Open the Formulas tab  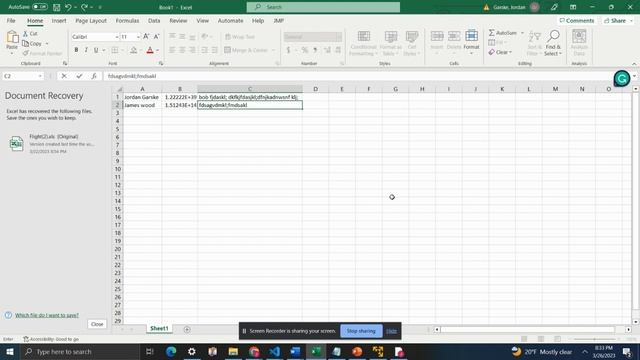click(x=127, y=20)
